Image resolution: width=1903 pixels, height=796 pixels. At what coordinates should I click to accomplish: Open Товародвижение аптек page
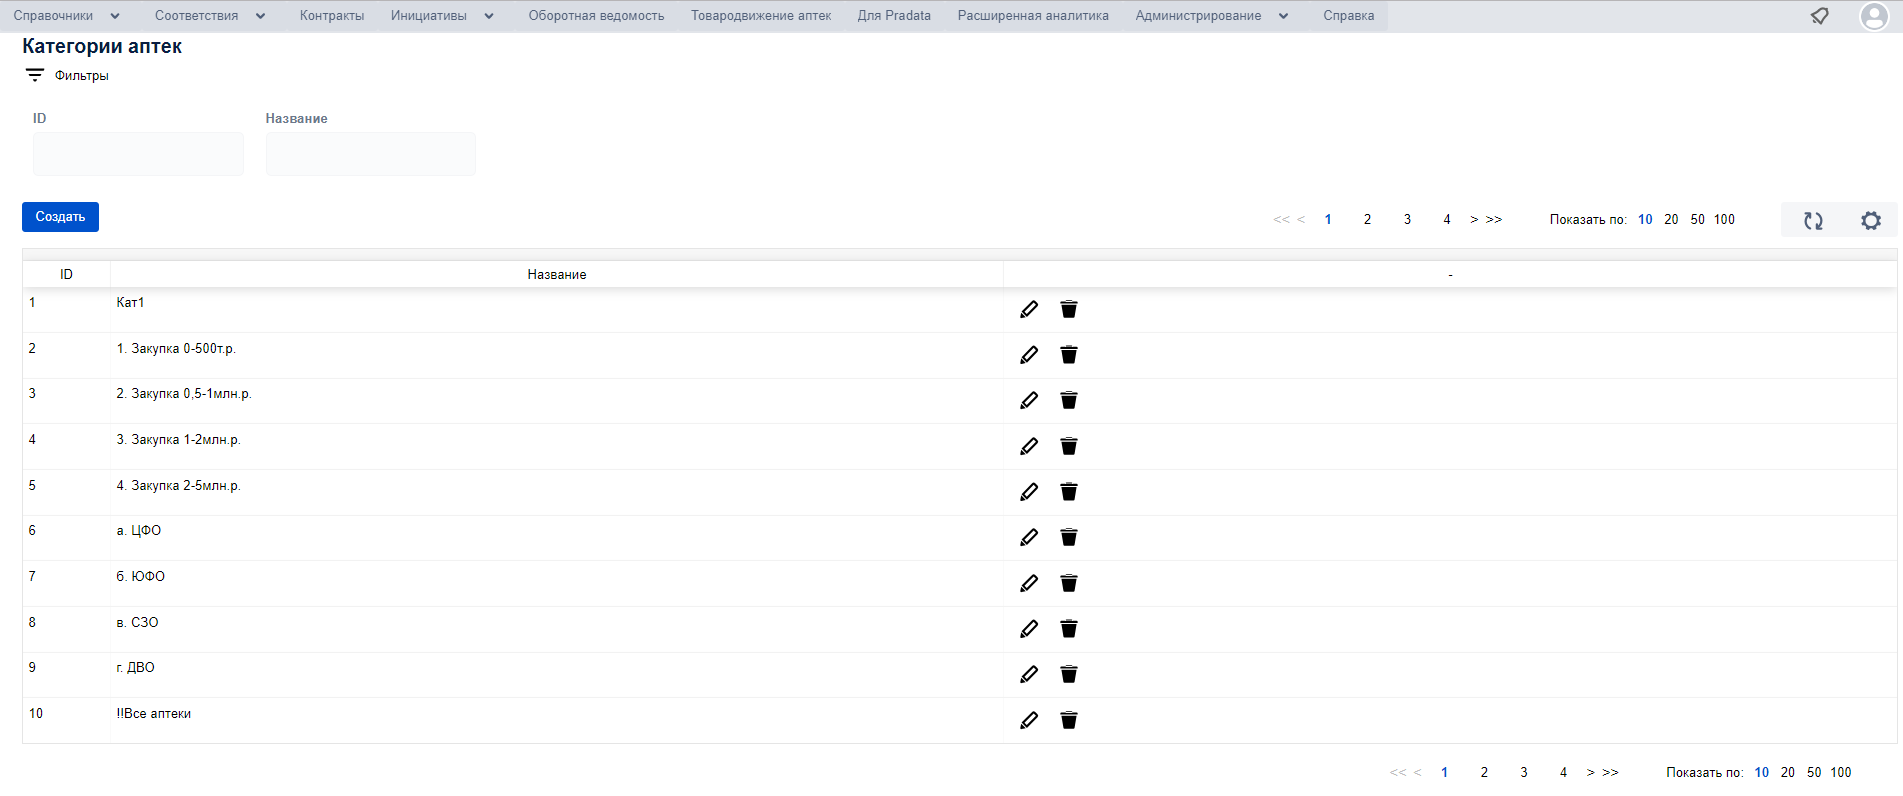[761, 16]
